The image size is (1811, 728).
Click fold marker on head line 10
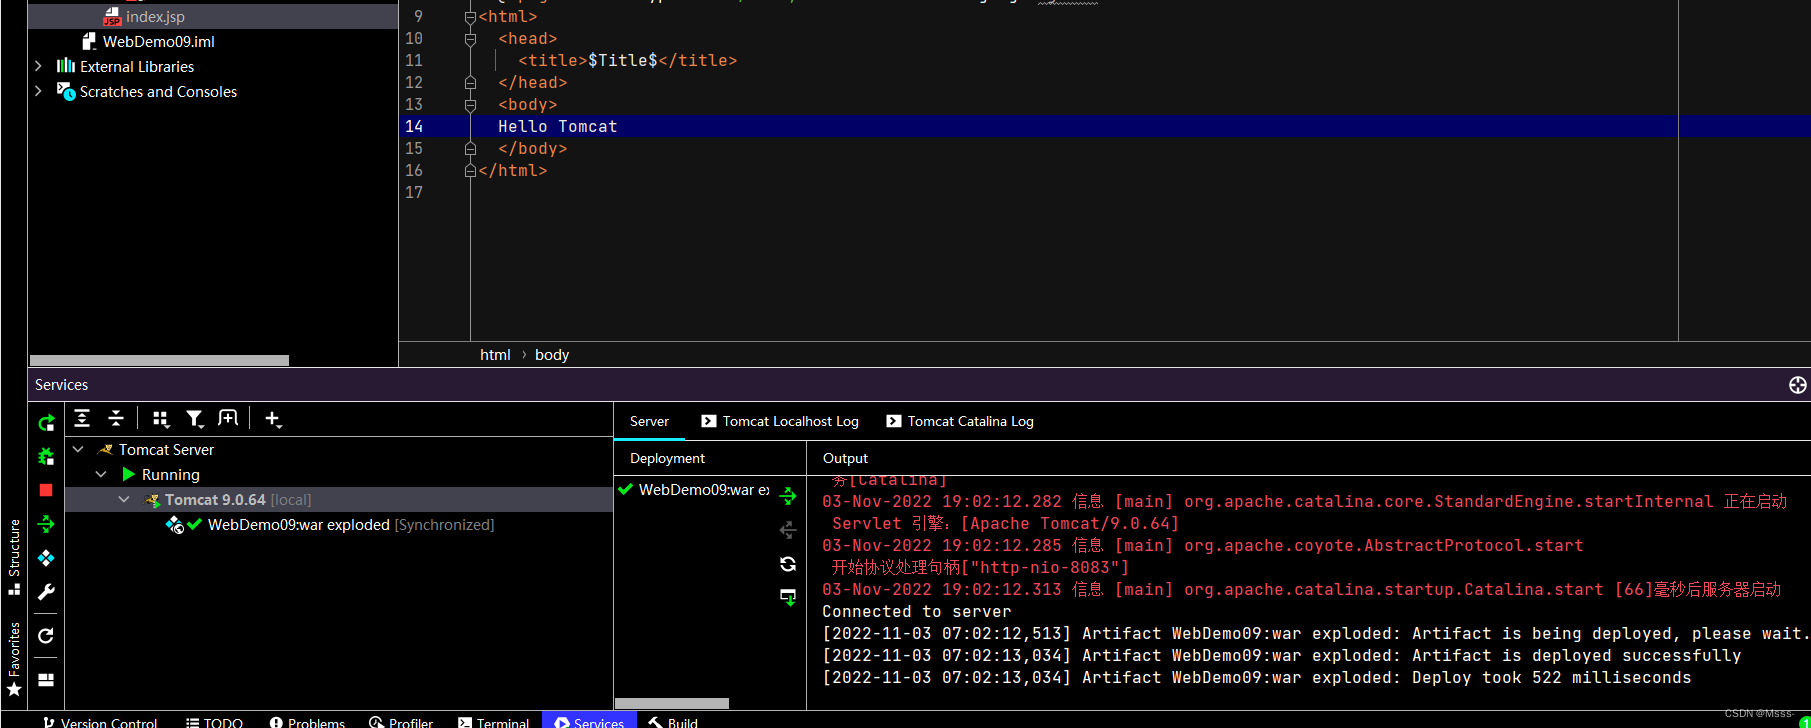click(470, 39)
